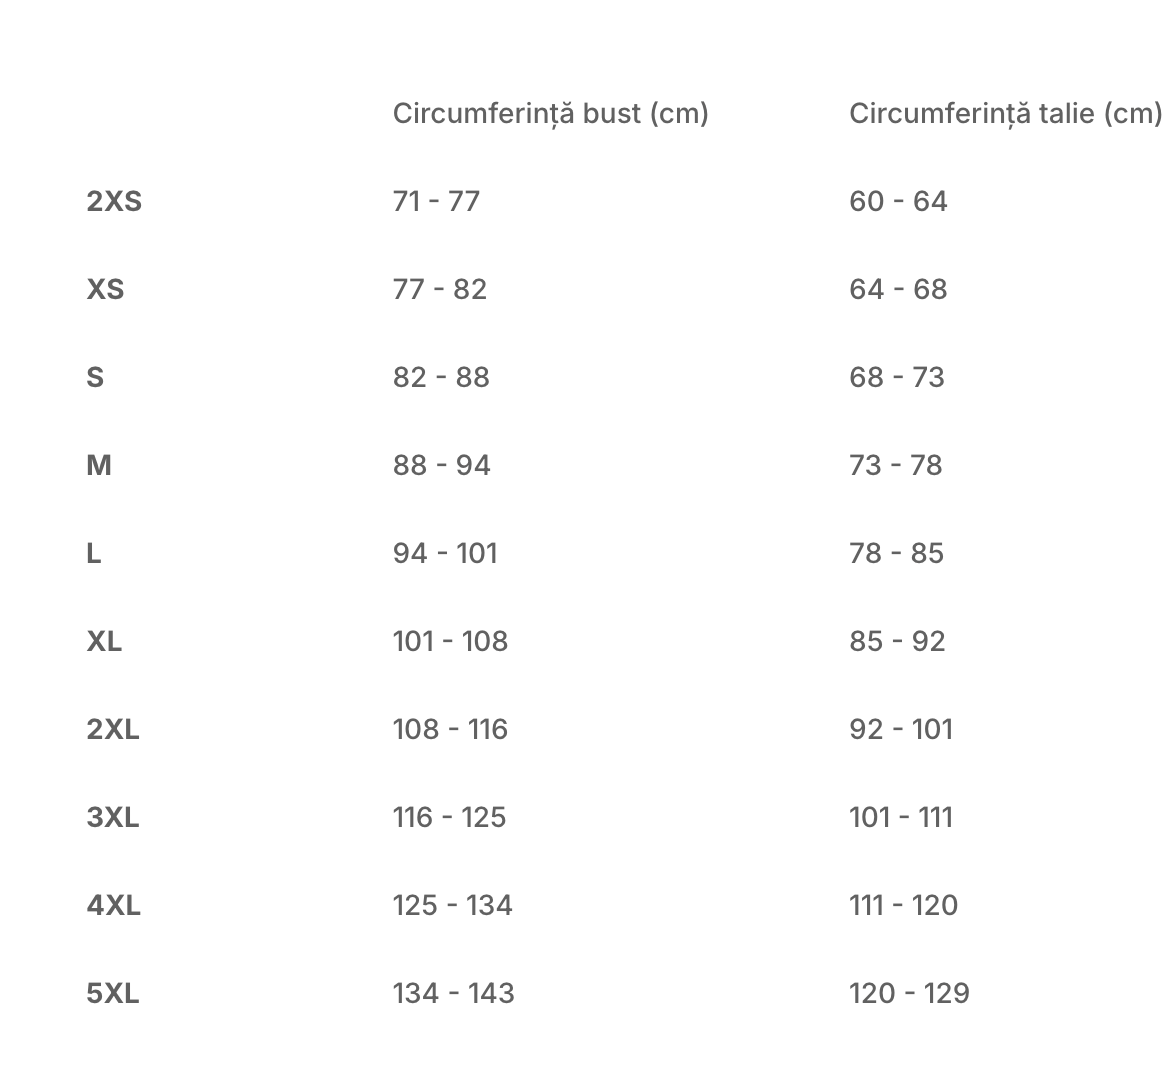Select the XL size row label

click(104, 642)
